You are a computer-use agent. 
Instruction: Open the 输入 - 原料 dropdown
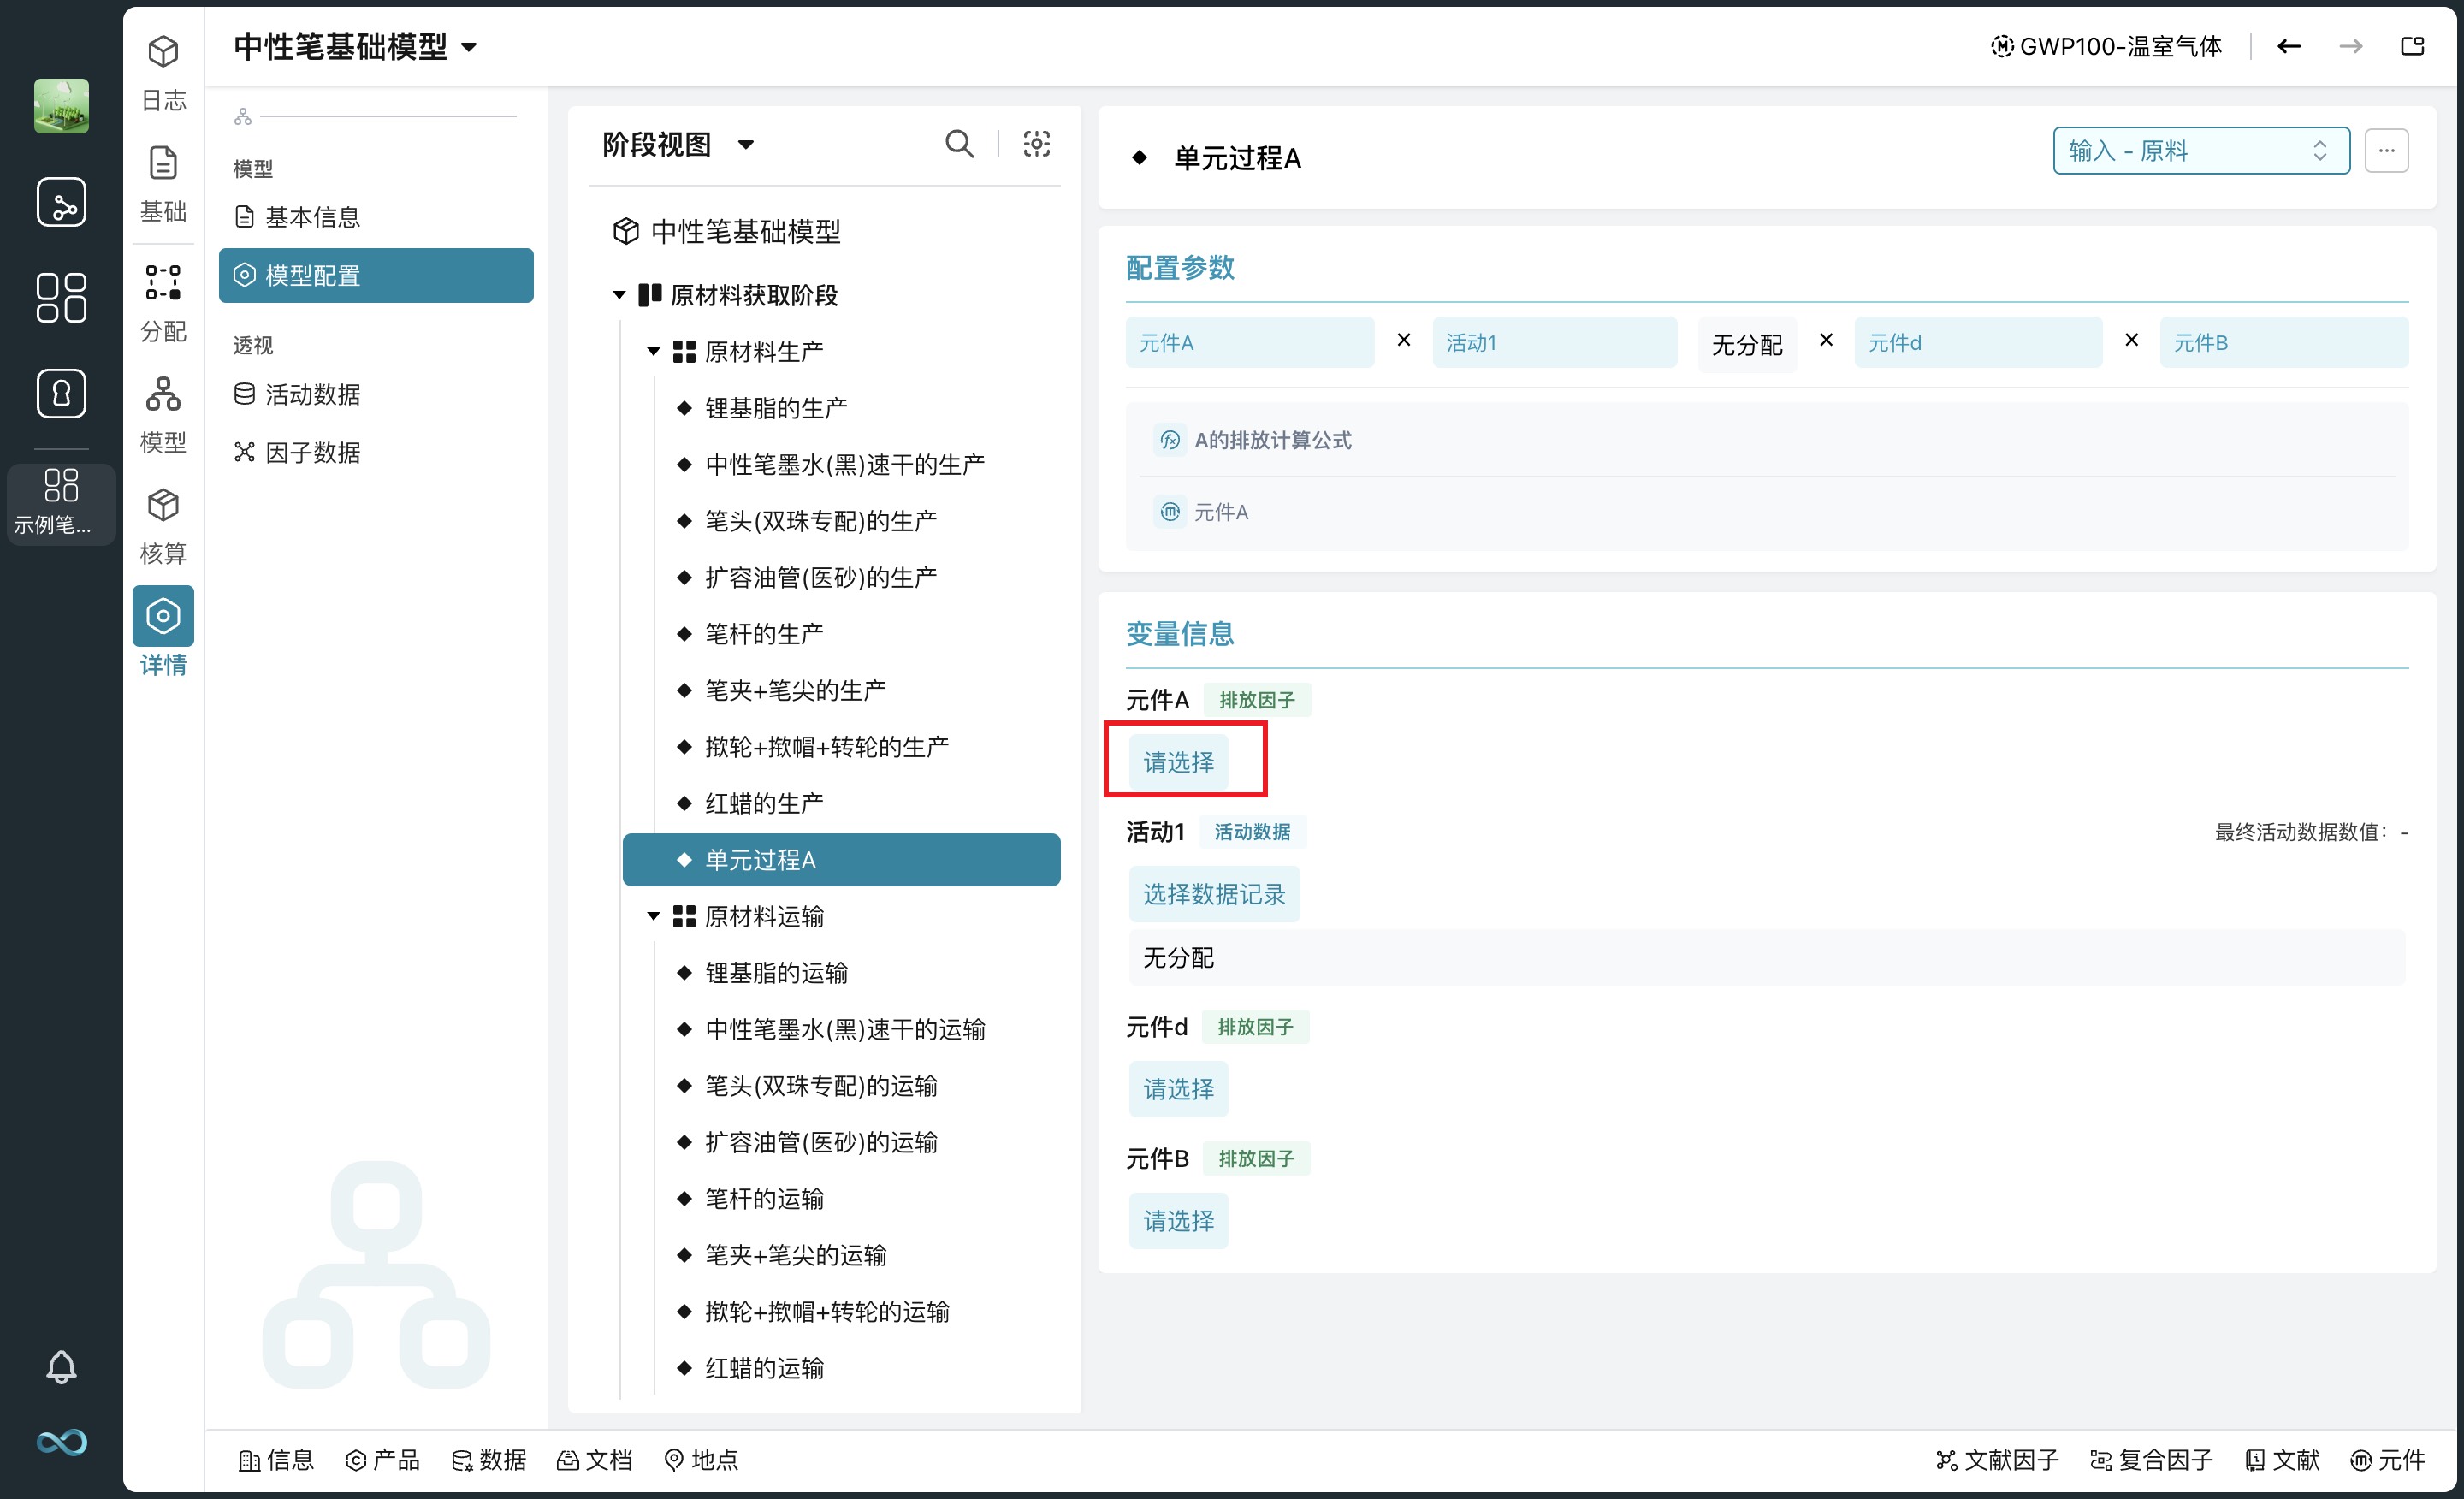tap(2200, 151)
